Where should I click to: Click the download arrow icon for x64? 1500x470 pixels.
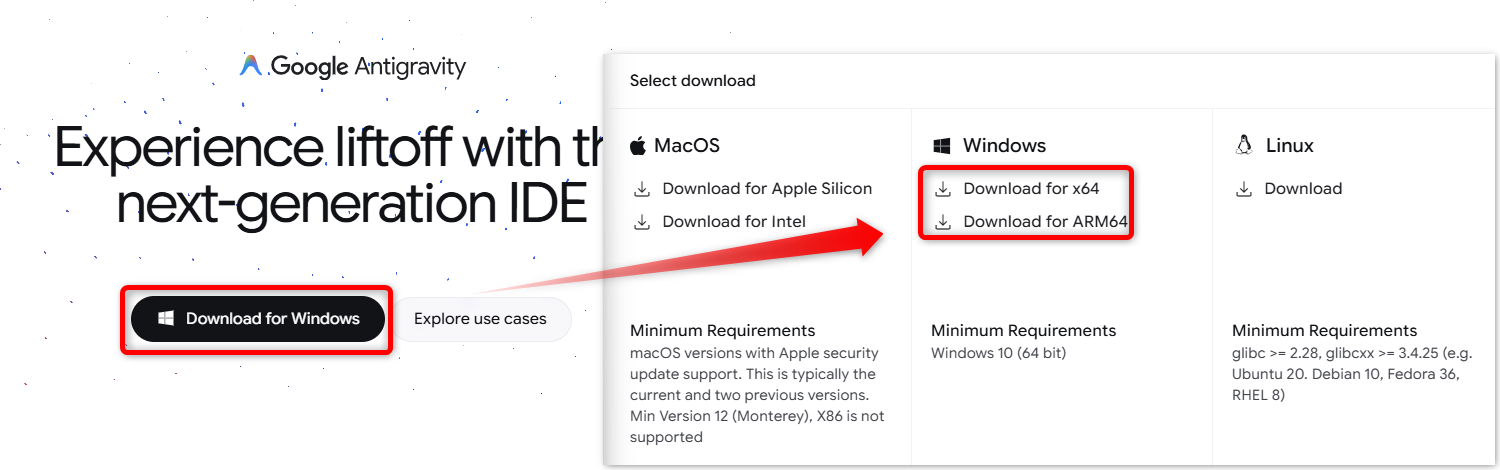point(943,189)
